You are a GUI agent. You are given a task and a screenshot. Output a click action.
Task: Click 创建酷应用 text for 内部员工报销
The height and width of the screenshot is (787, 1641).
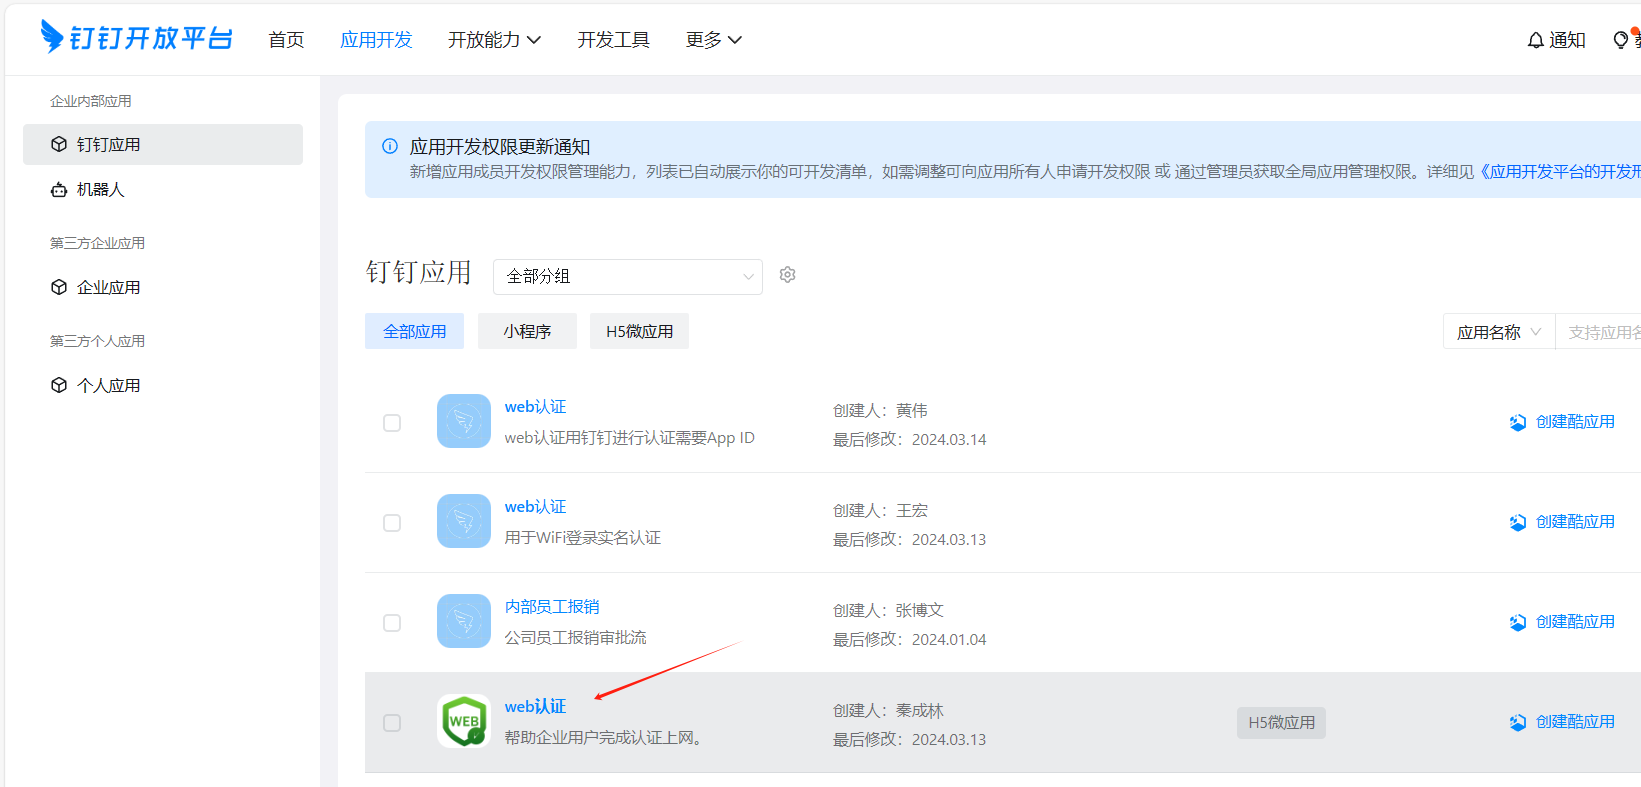(1575, 622)
